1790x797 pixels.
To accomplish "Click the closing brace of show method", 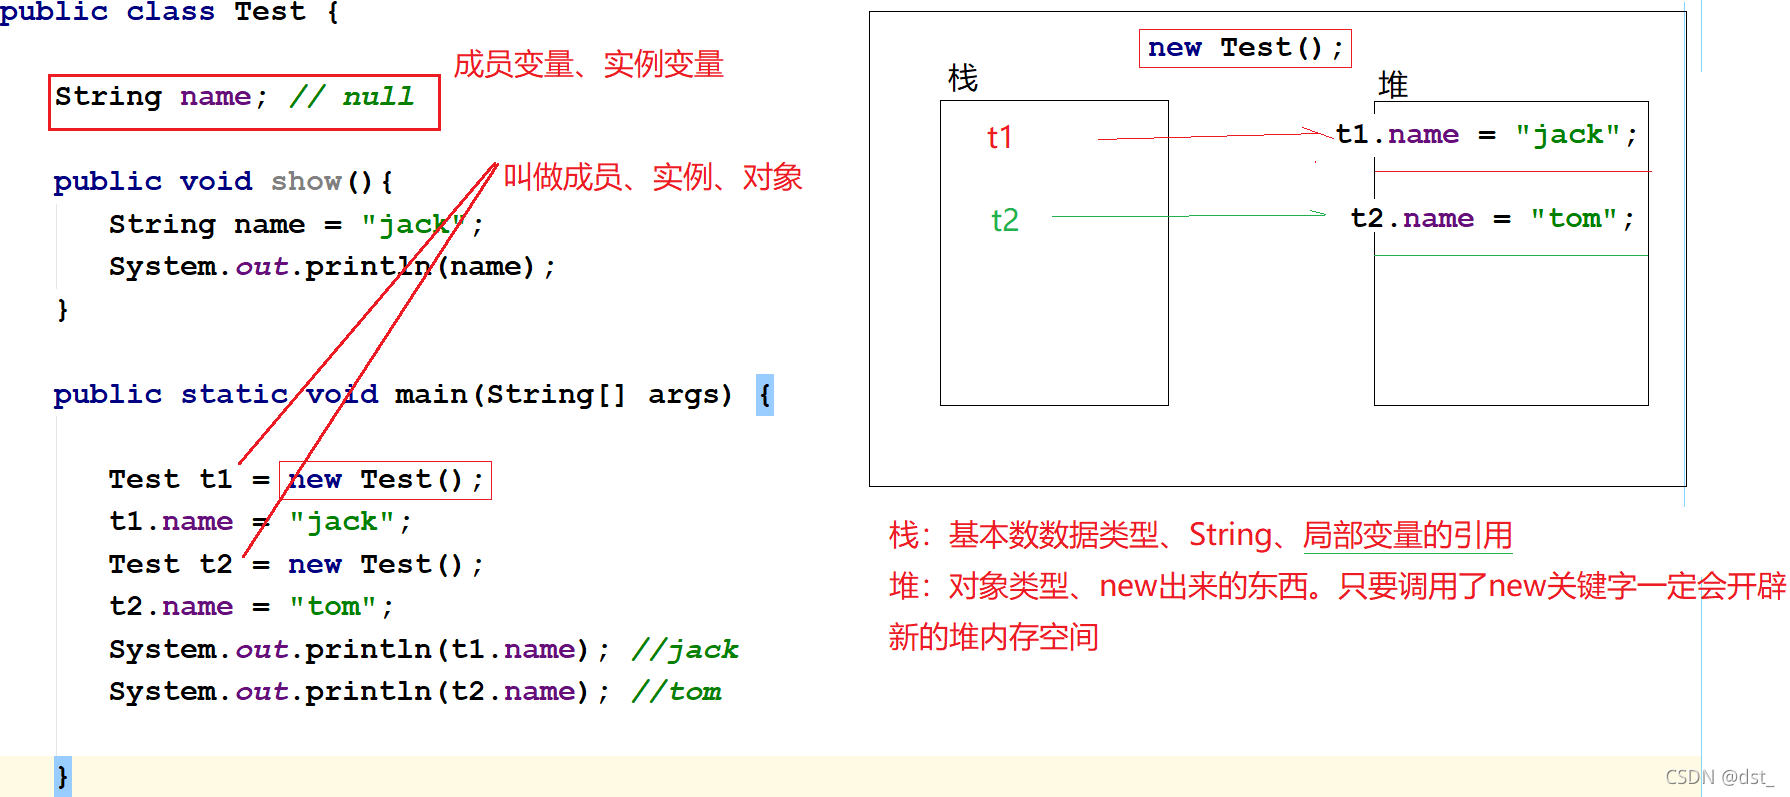I will (x=62, y=310).
